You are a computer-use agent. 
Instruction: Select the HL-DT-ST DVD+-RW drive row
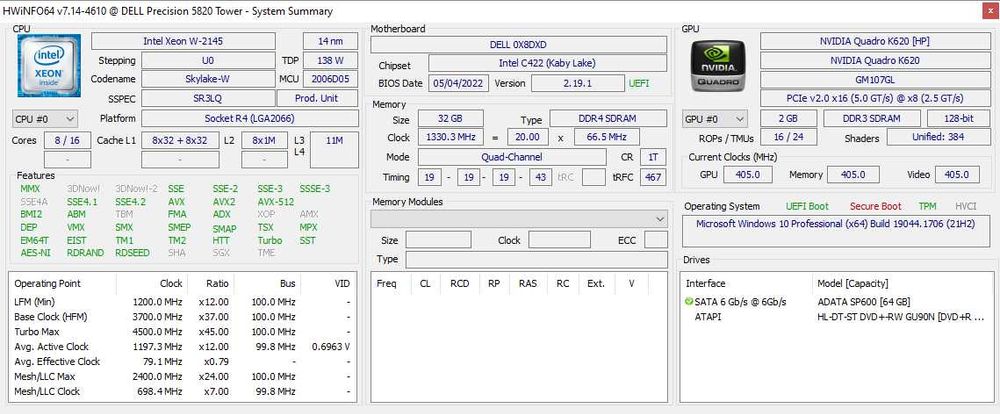[x=837, y=316]
